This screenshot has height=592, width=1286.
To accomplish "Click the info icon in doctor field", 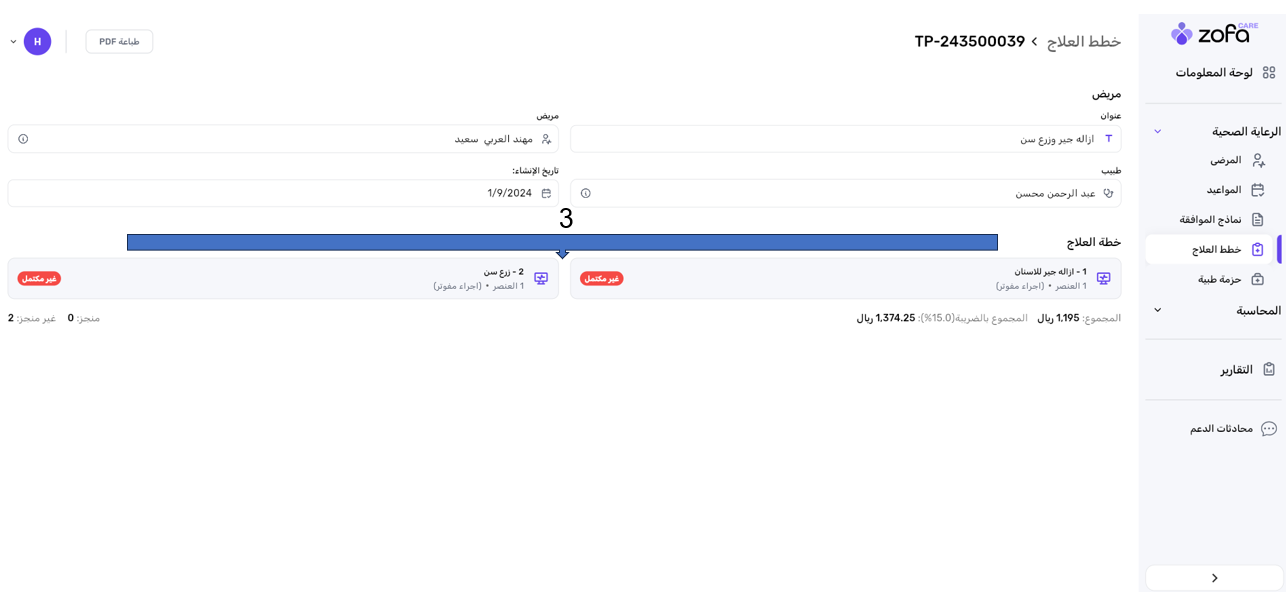I will click(x=586, y=193).
